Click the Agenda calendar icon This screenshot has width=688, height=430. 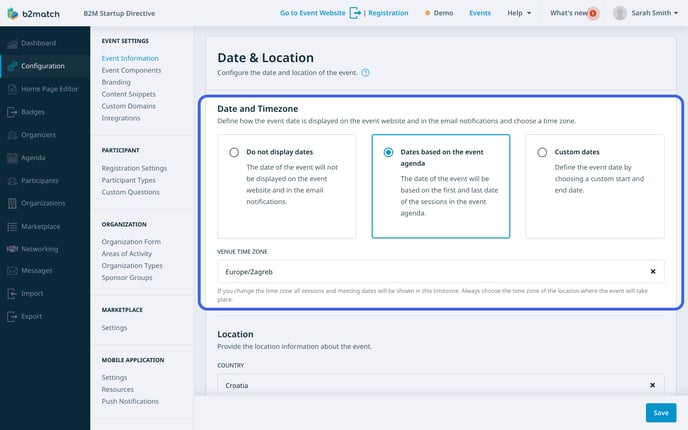[12, 158]
